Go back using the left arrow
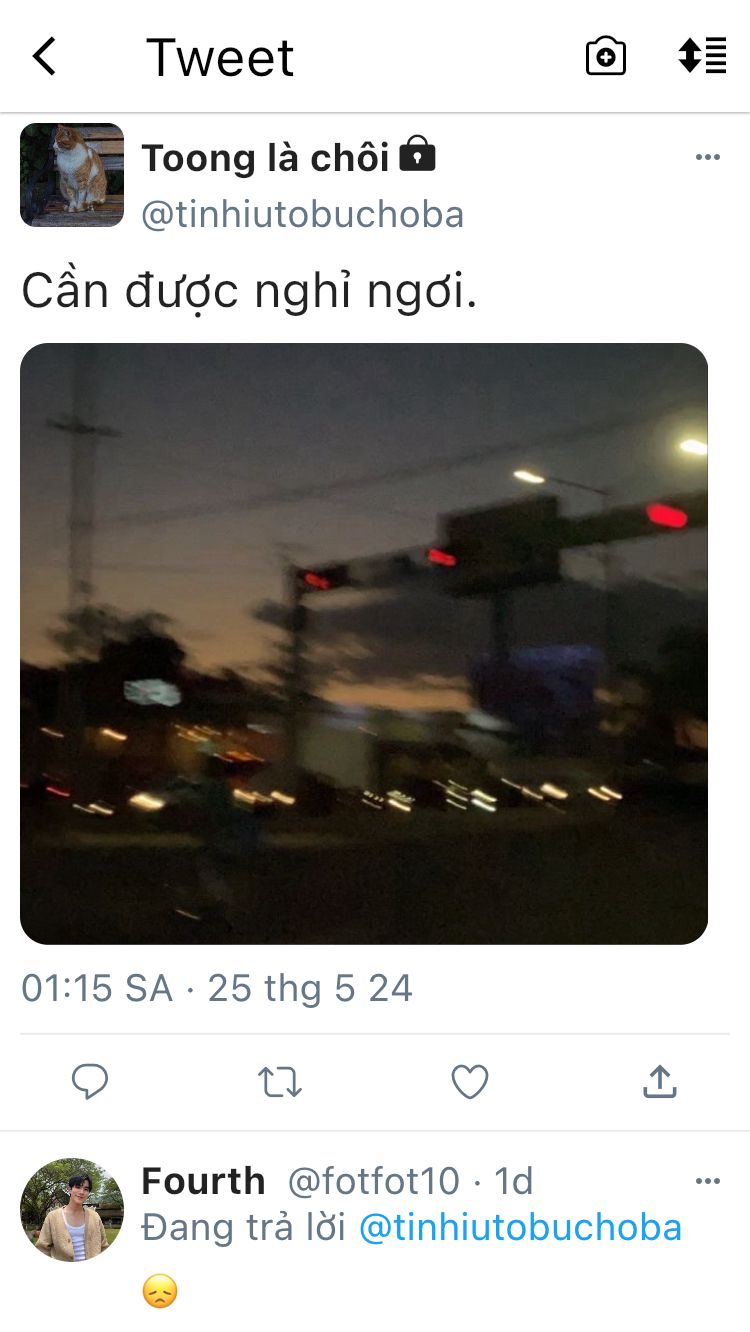750x1332 pixels. click(x=44, y=57)
